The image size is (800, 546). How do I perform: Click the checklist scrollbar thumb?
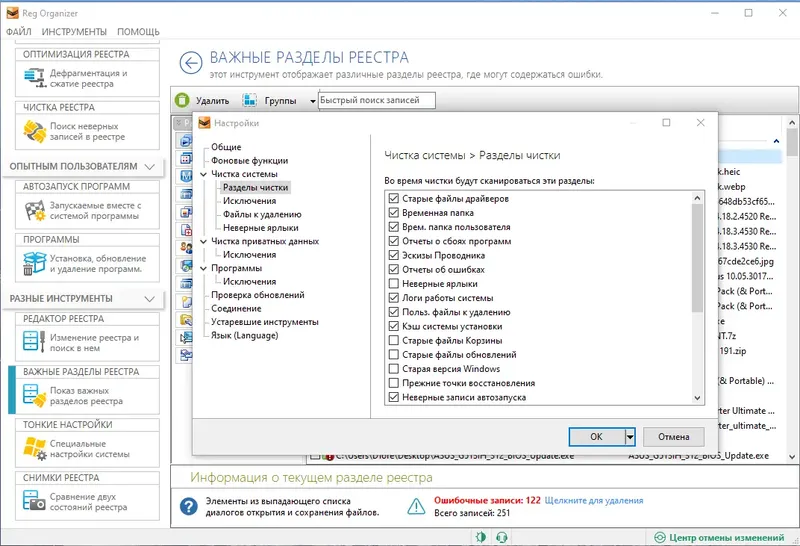(x=697, y=258)
